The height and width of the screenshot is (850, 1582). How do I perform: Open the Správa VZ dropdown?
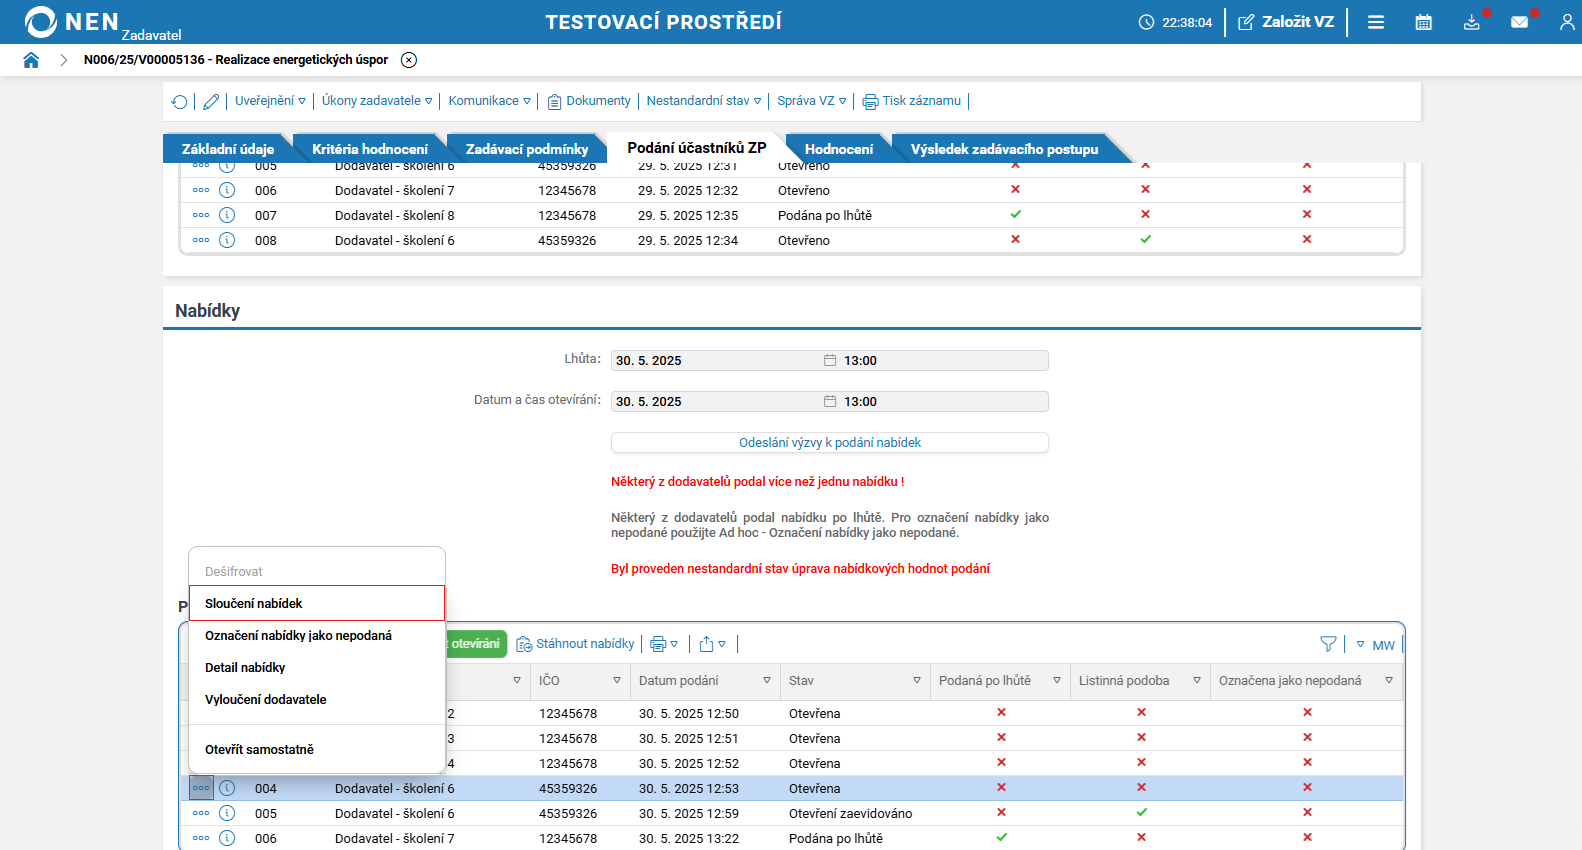(x=811, y=101)
